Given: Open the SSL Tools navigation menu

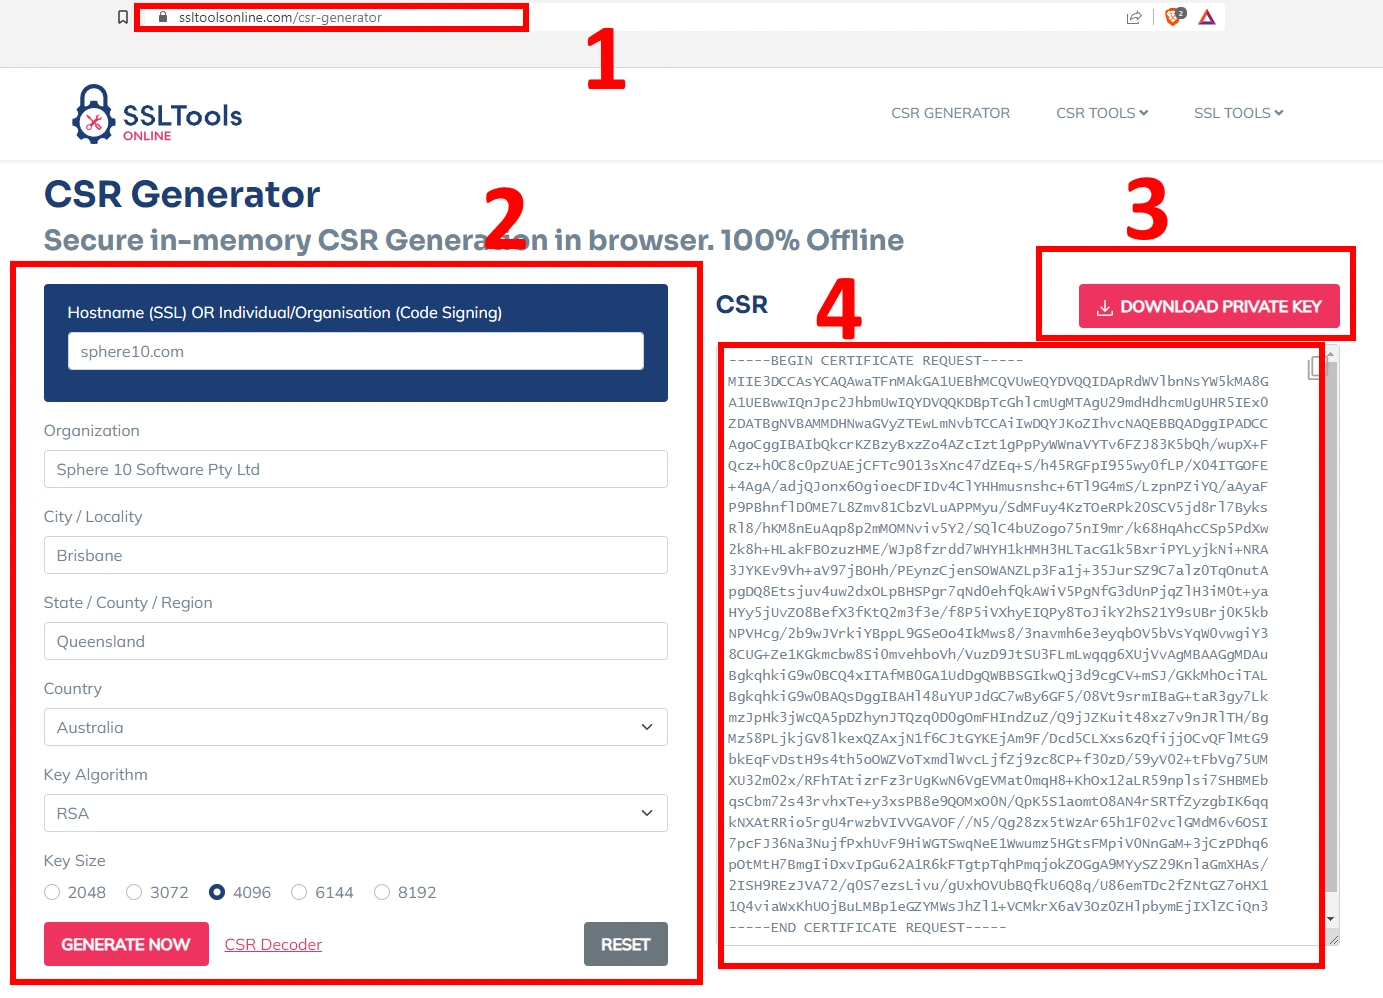Looking at the screenshot, I should point(1238,113).
